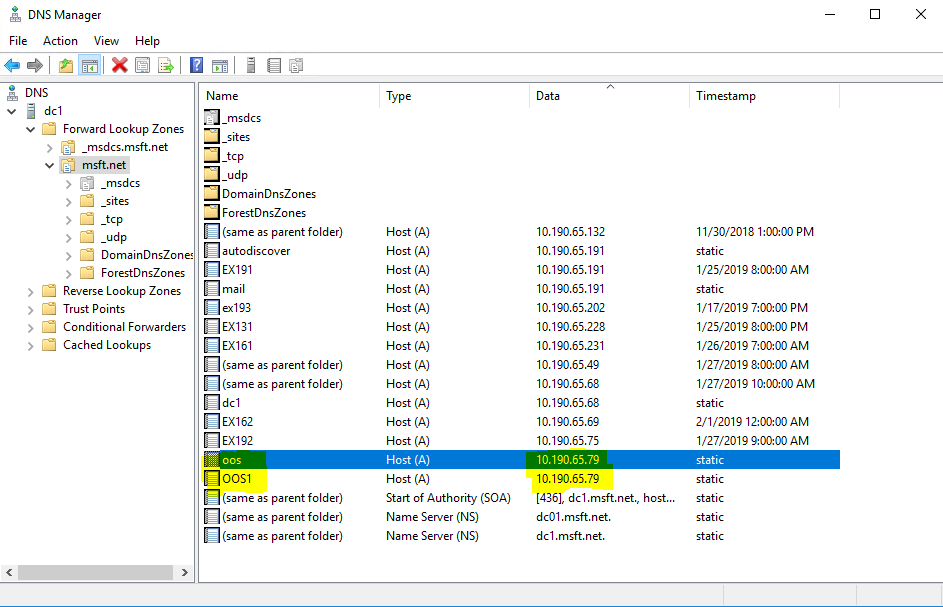943x607 pixels.
Task: Open Properties from the toolbar
Action: [143, 65]
